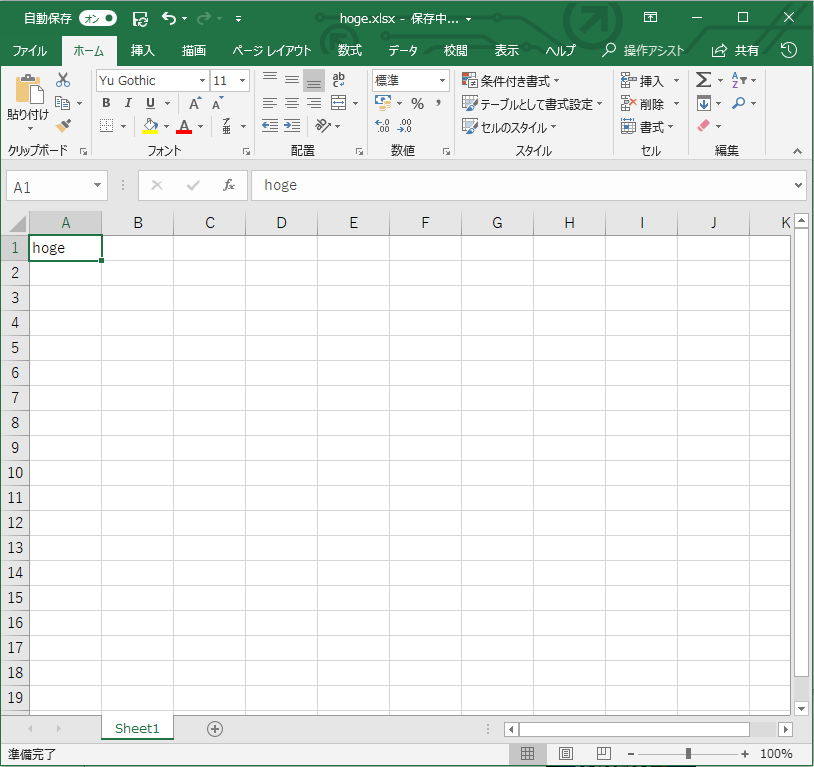Click 挿入 cells button in Cells group
Screen dimensions: 814x767
point(643,80)
